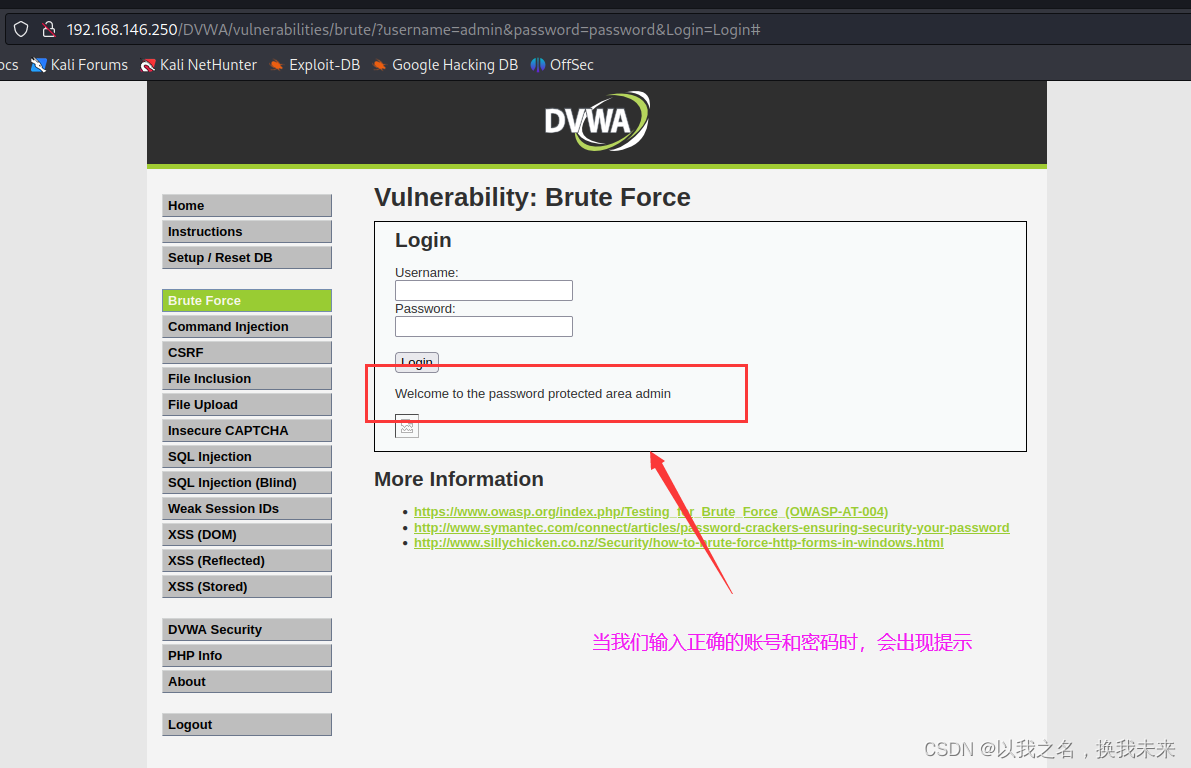Open XSS (DOM) page

[x=247, y=535]
